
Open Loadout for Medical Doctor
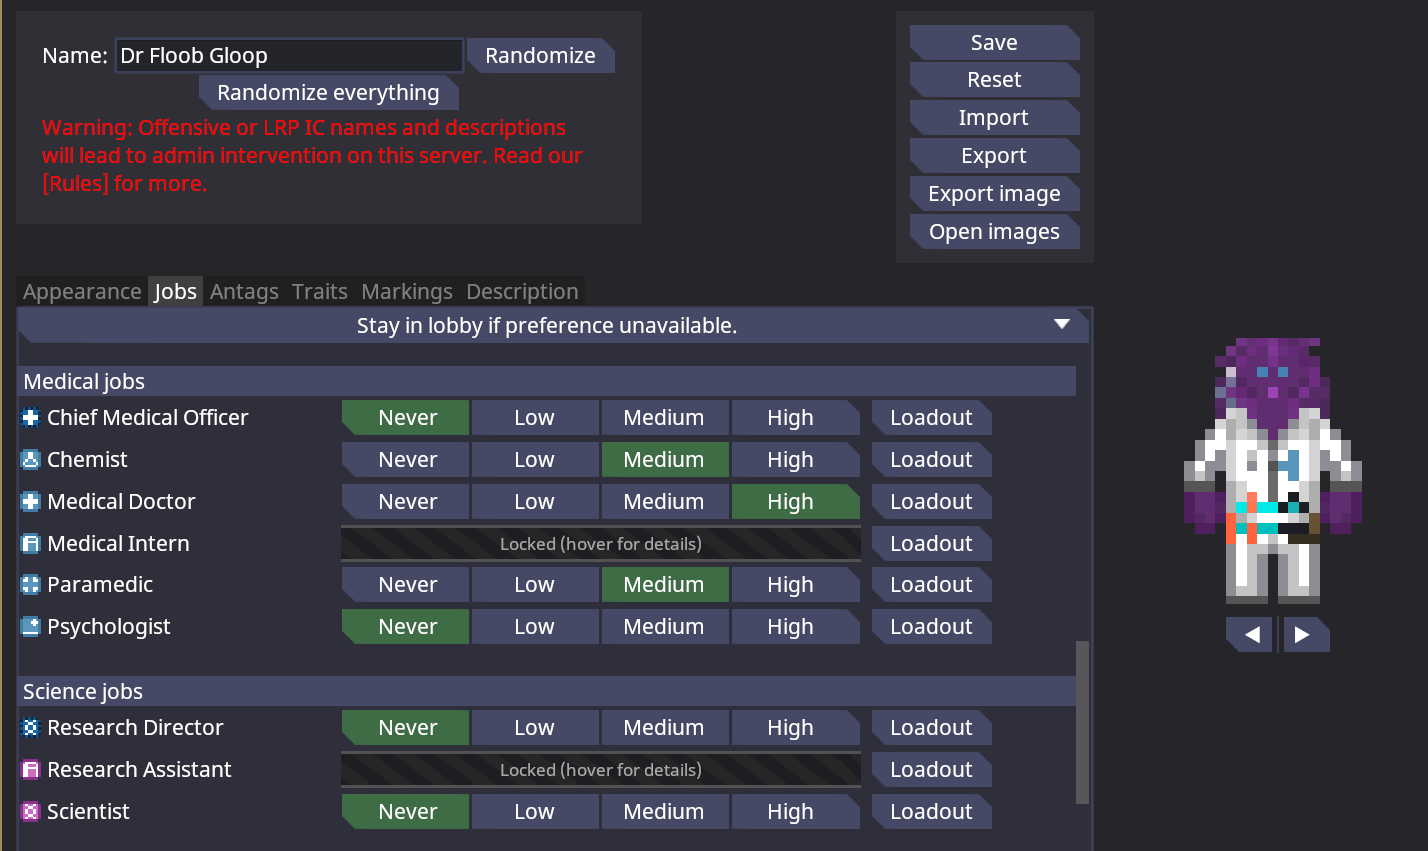[x=931, y=502]
